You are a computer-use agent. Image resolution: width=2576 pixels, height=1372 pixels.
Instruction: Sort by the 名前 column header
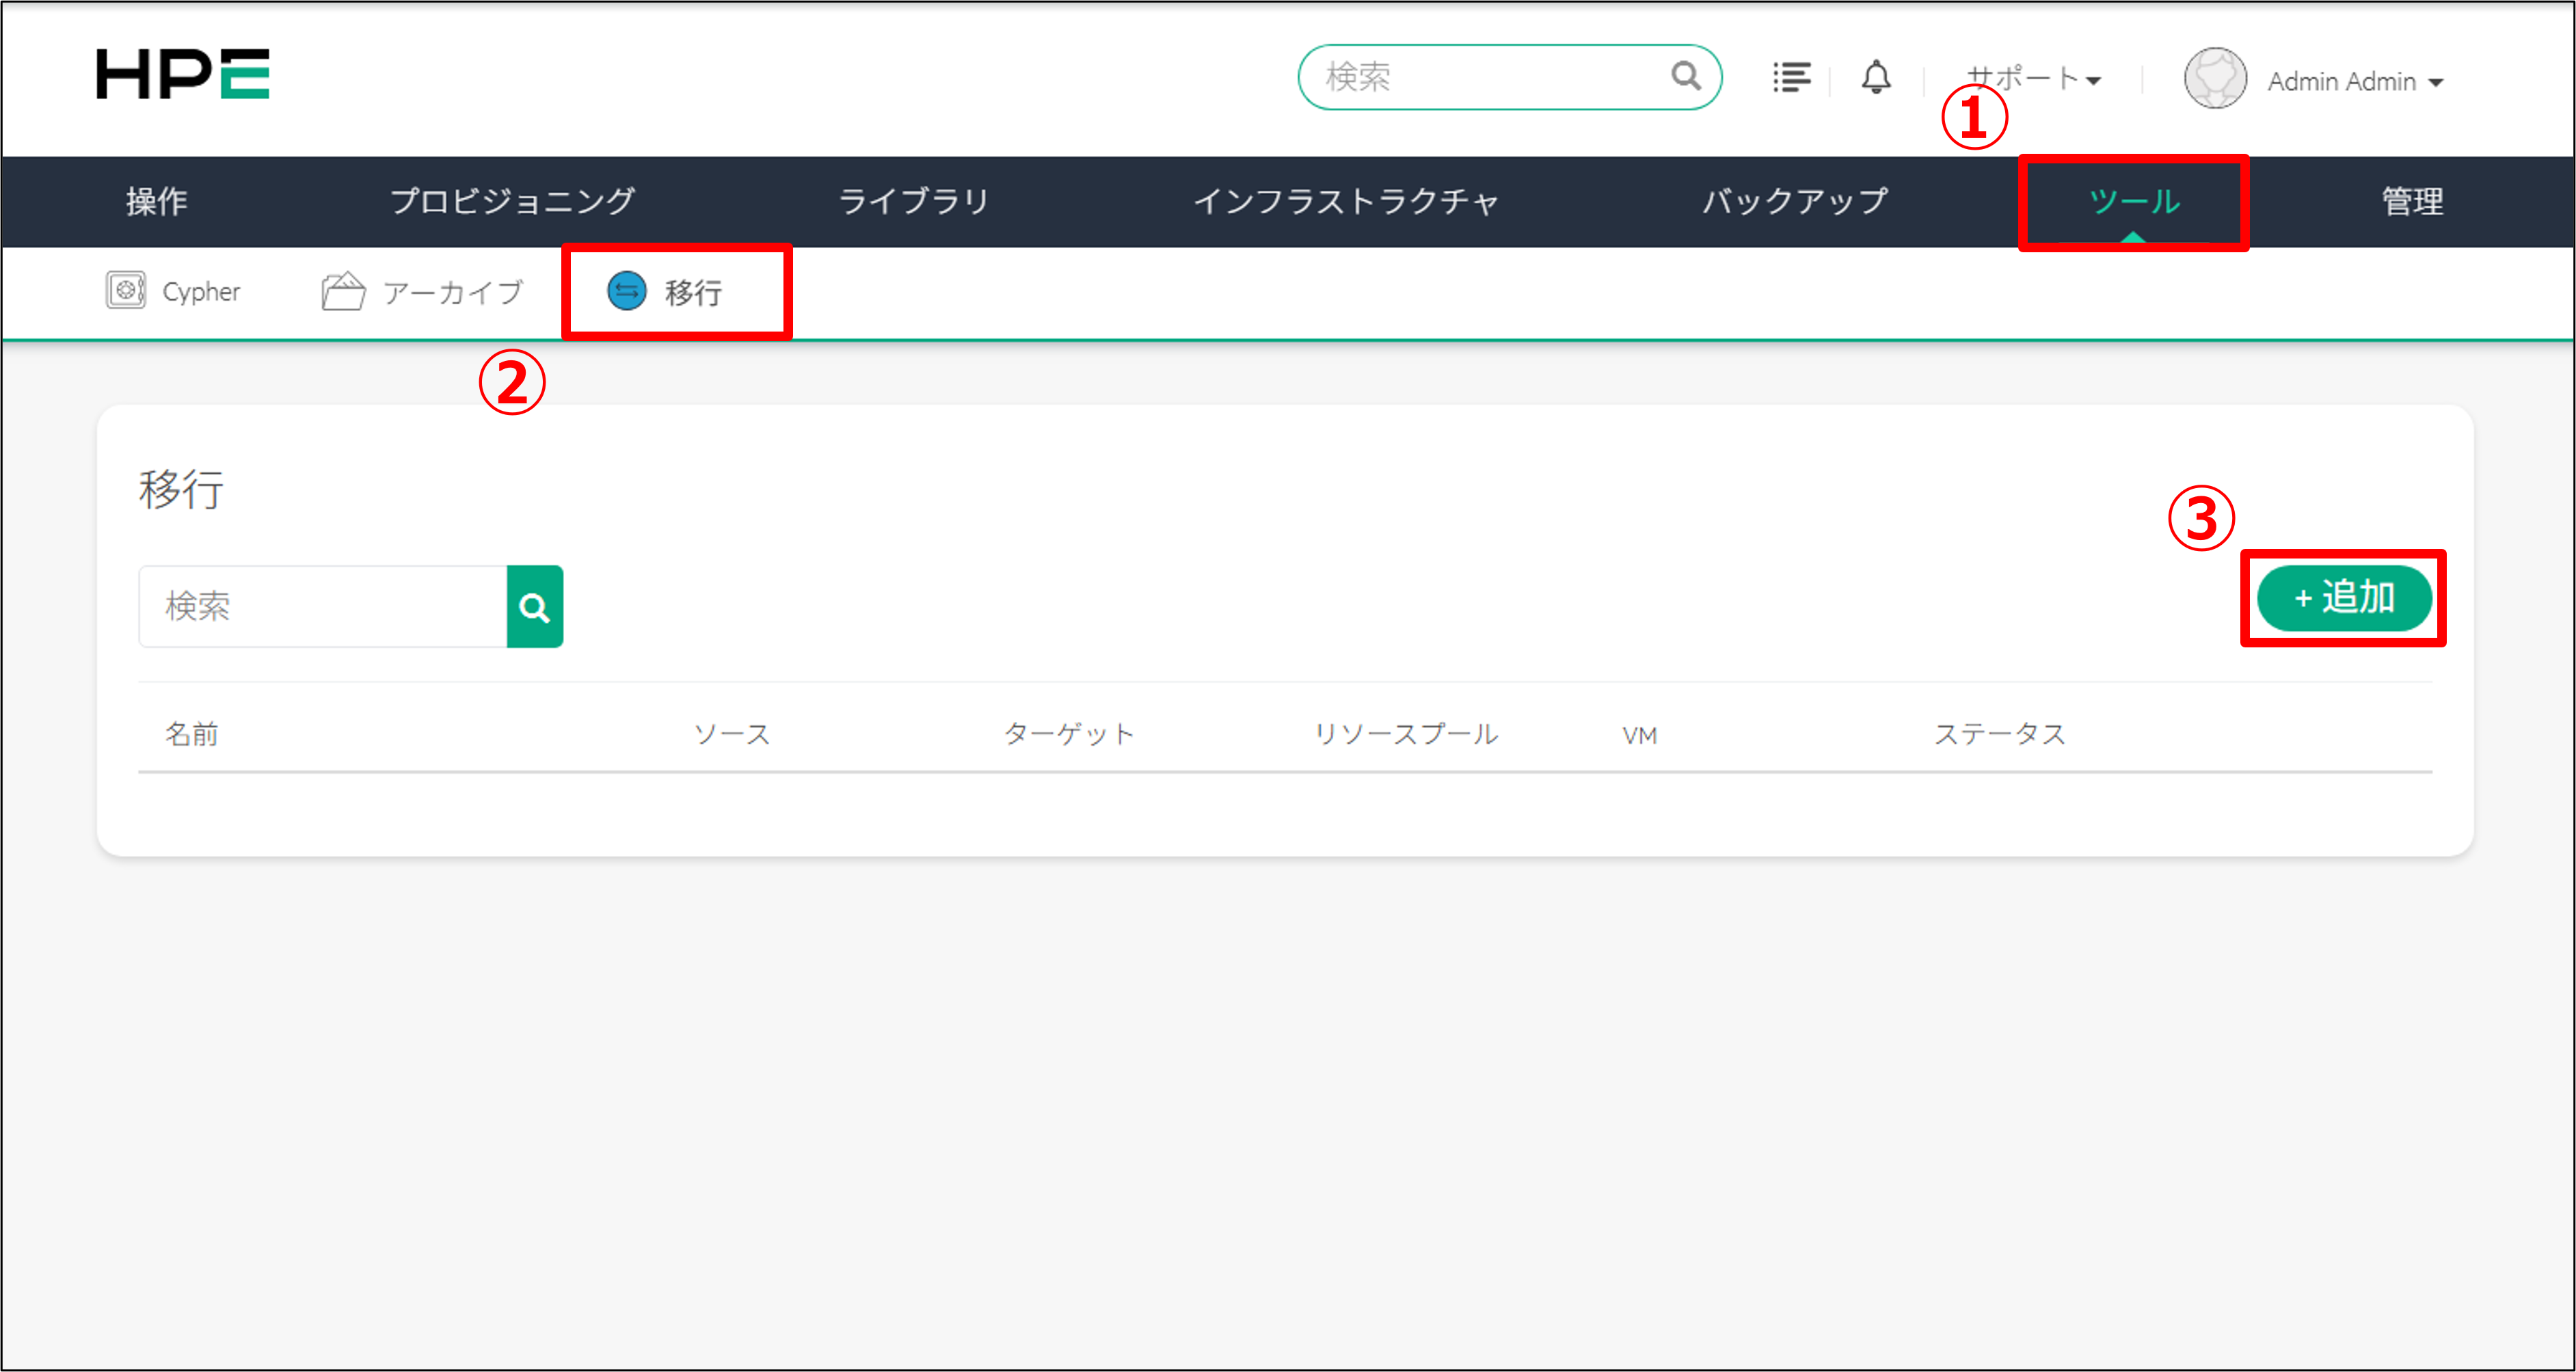[x=193, y=733]
